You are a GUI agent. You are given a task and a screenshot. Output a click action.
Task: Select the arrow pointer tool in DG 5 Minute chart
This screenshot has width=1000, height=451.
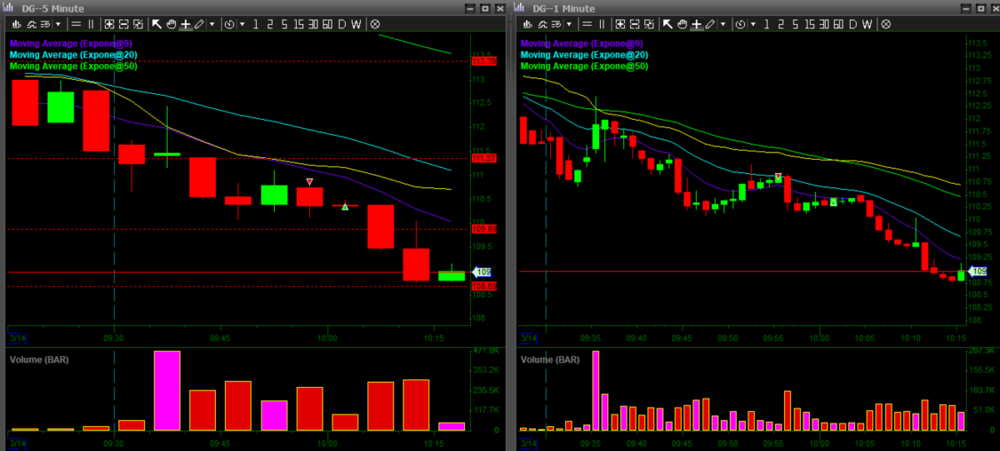click(157, 24)
